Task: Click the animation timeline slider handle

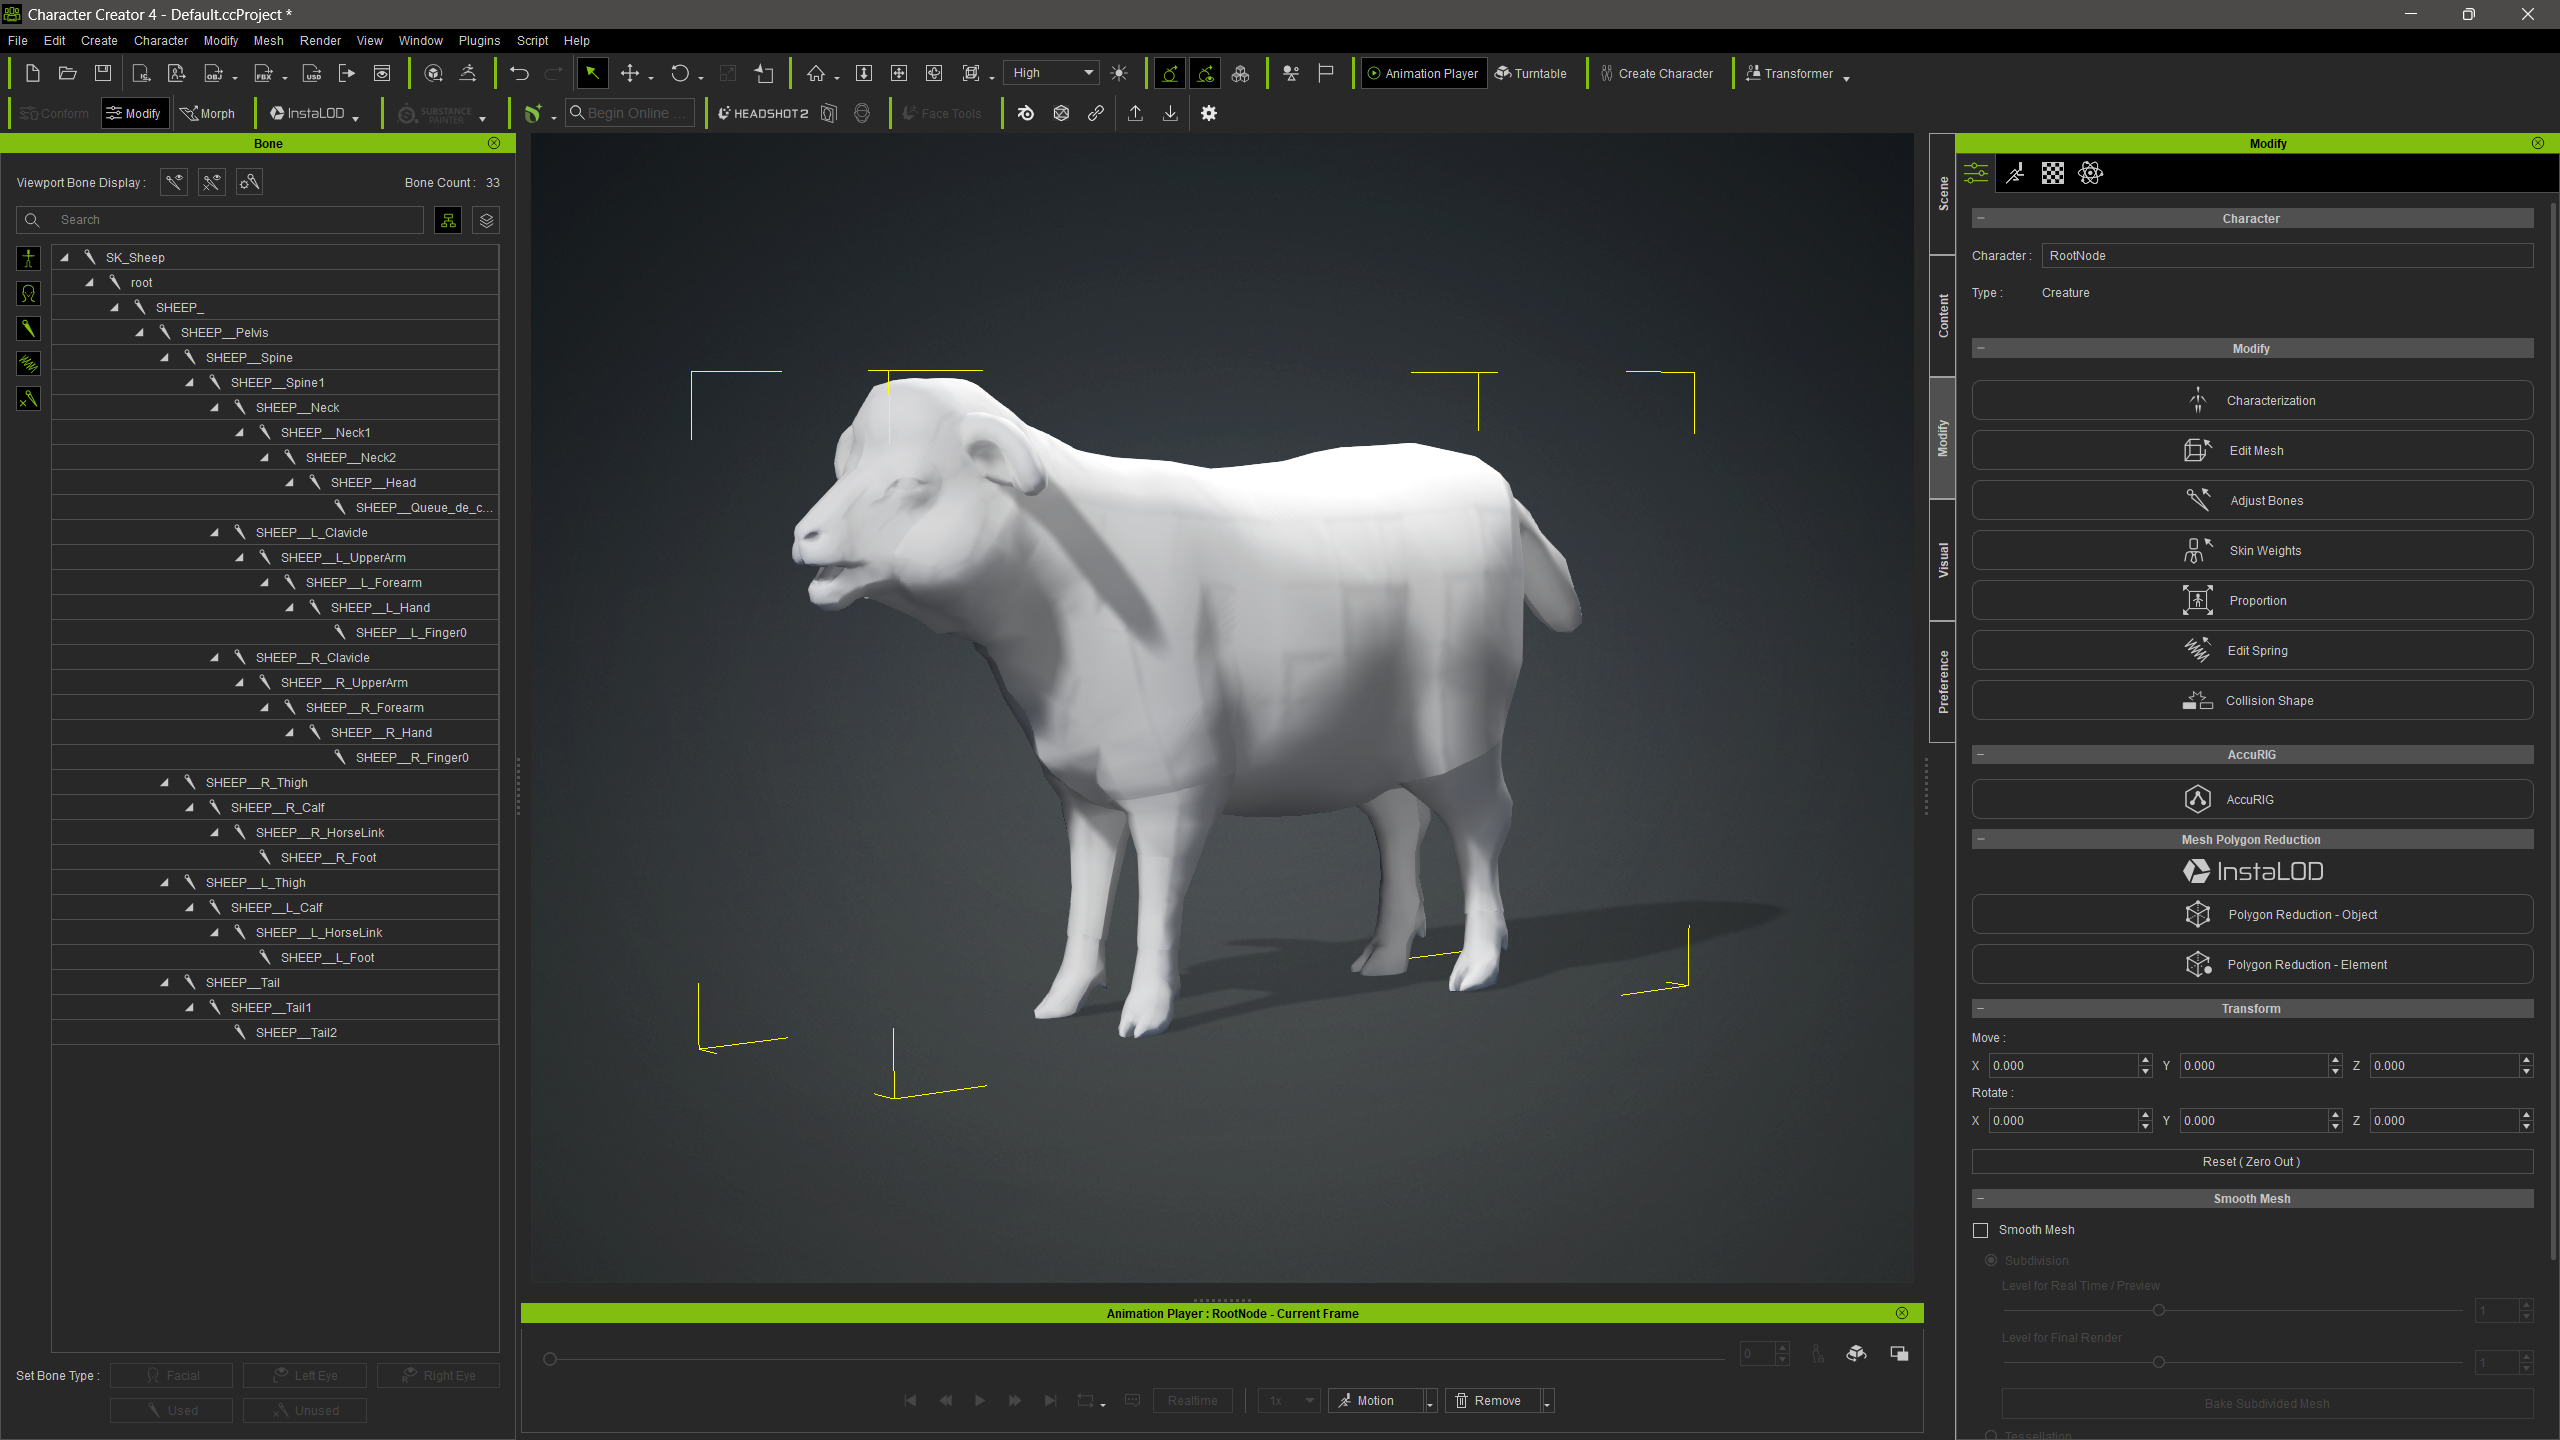Action: click(x=550, y=1359)
